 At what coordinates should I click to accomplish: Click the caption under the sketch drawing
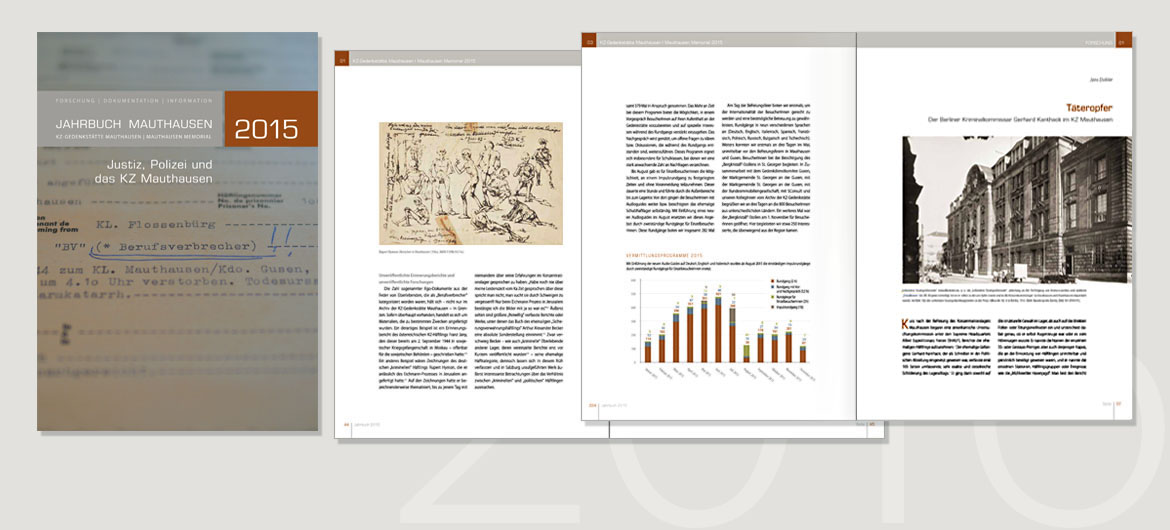[423, 252]
